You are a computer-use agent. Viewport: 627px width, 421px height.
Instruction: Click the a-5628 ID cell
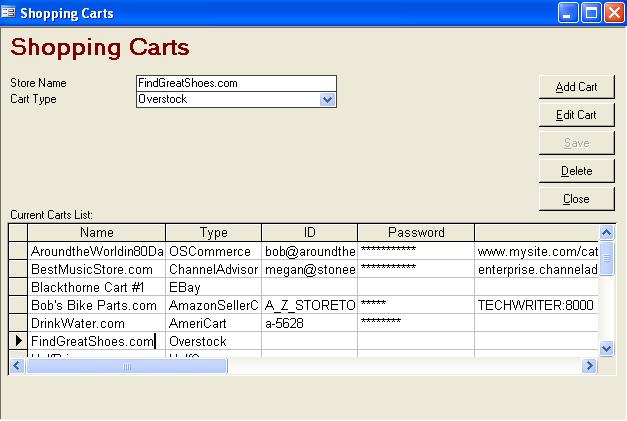pos(310,323)
